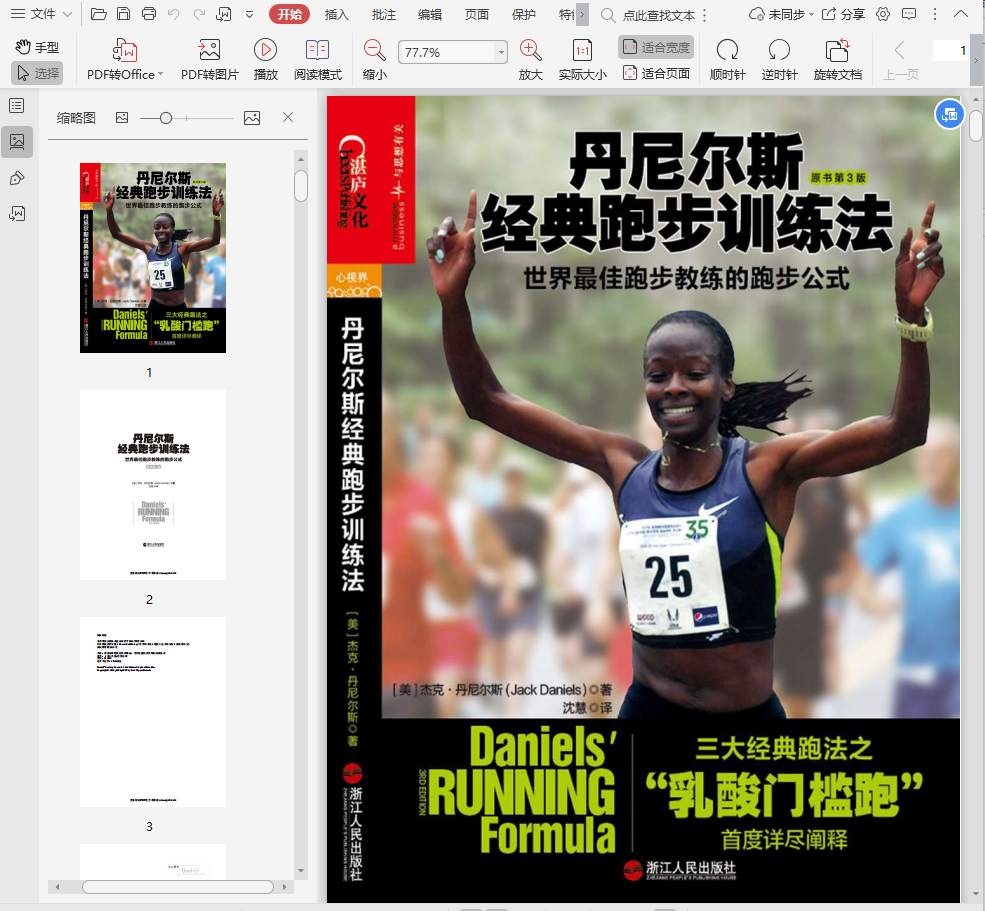The height and width of the screenshot is (911, 985).
Task: Open the 文件 menu
Action: 41,14
